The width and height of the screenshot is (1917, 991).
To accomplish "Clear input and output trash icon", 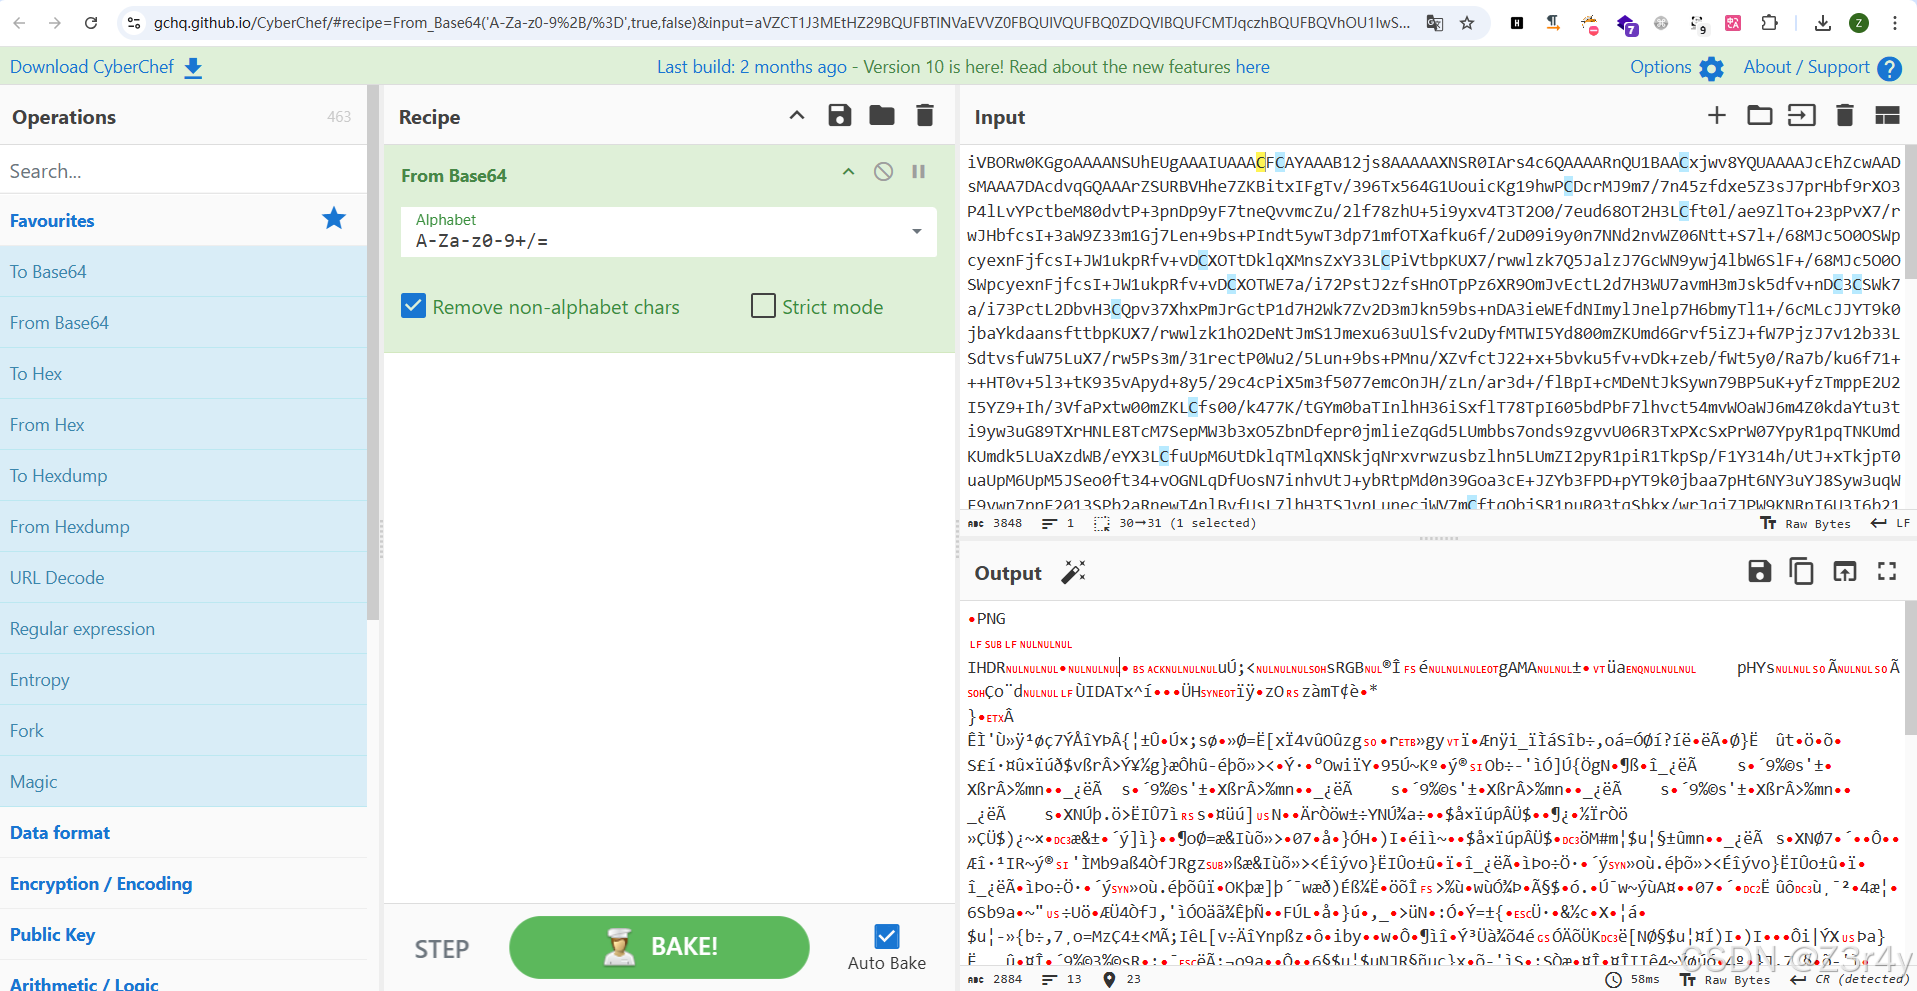I will pyautogui.click(x=1845, y=116).
